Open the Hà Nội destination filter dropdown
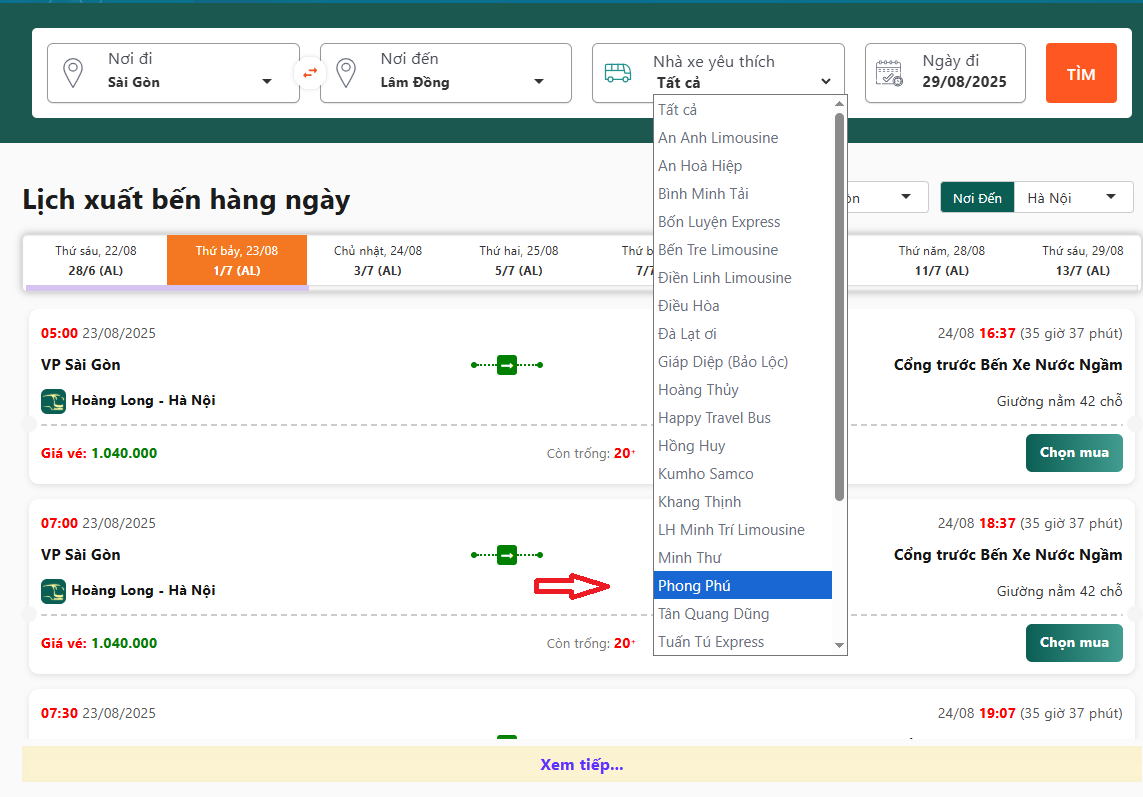The height and width of the screenshot is (797, 1143). 1073,198
